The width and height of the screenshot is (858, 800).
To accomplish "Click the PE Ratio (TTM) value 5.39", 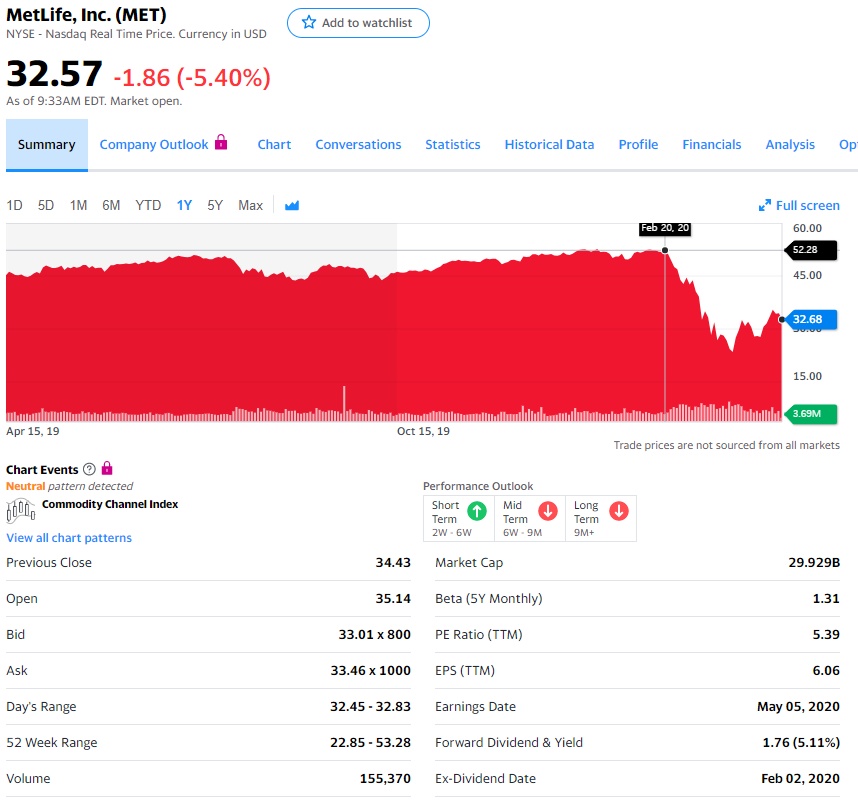I will (826, 635).
